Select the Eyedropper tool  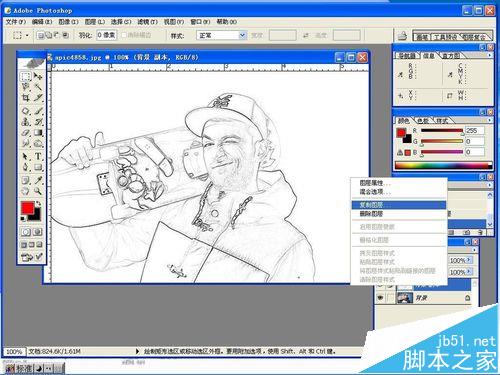[x=38, y=180]
